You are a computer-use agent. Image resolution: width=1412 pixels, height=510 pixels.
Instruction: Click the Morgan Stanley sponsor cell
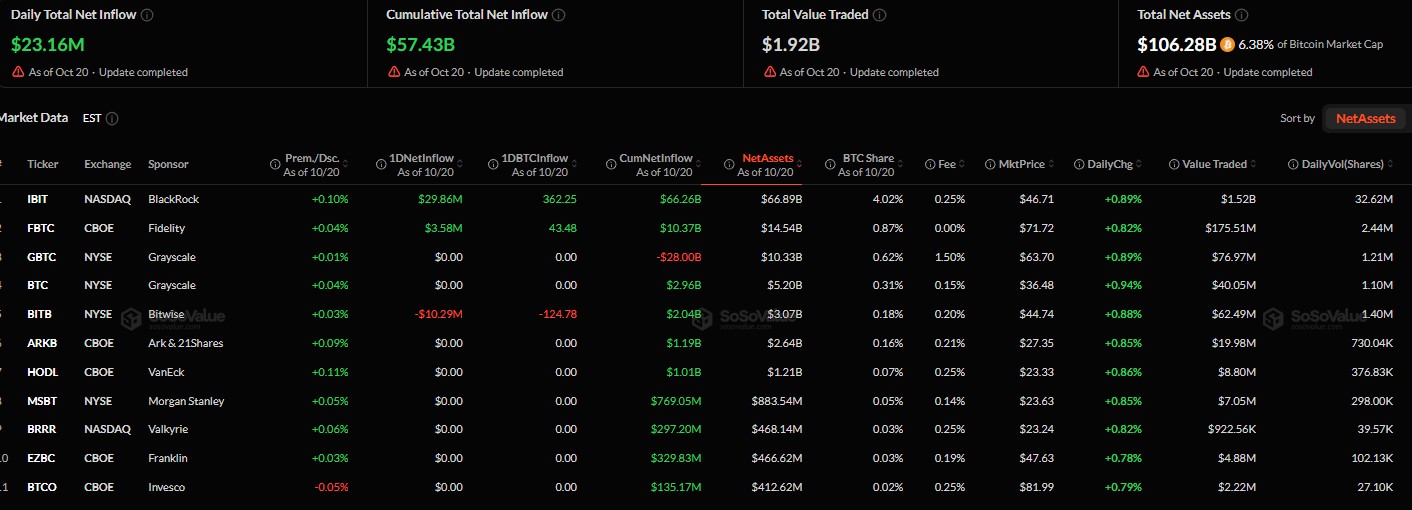186,401
